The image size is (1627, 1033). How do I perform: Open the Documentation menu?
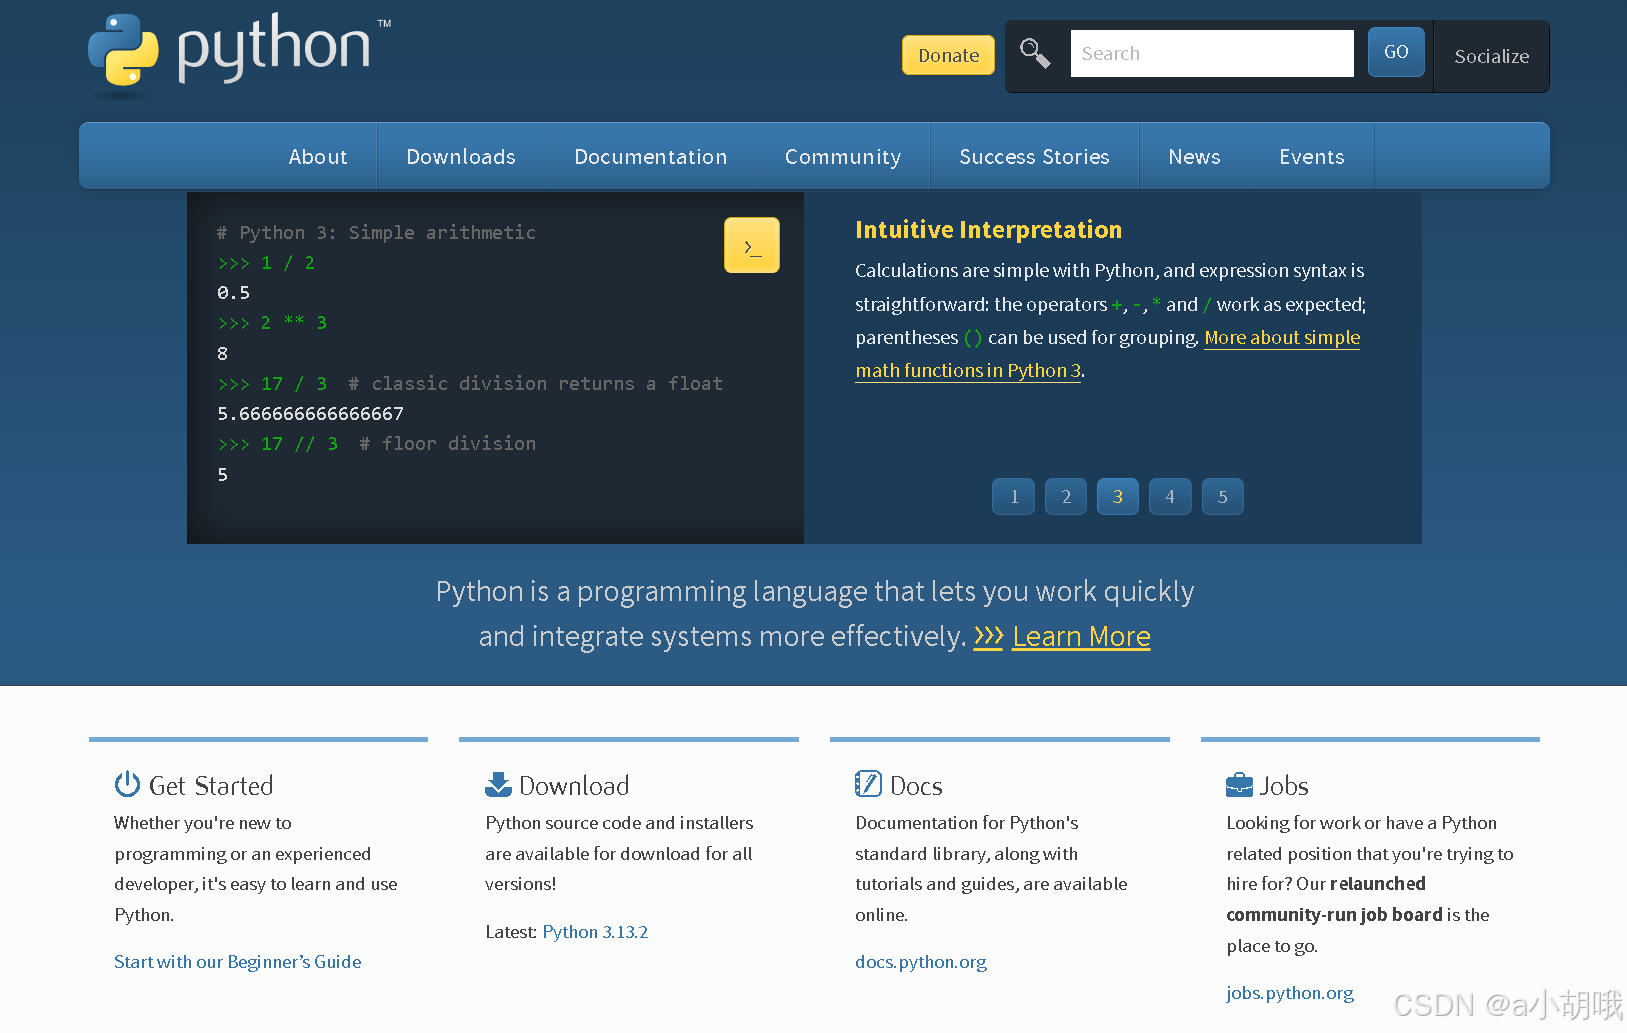coord(651,157)
